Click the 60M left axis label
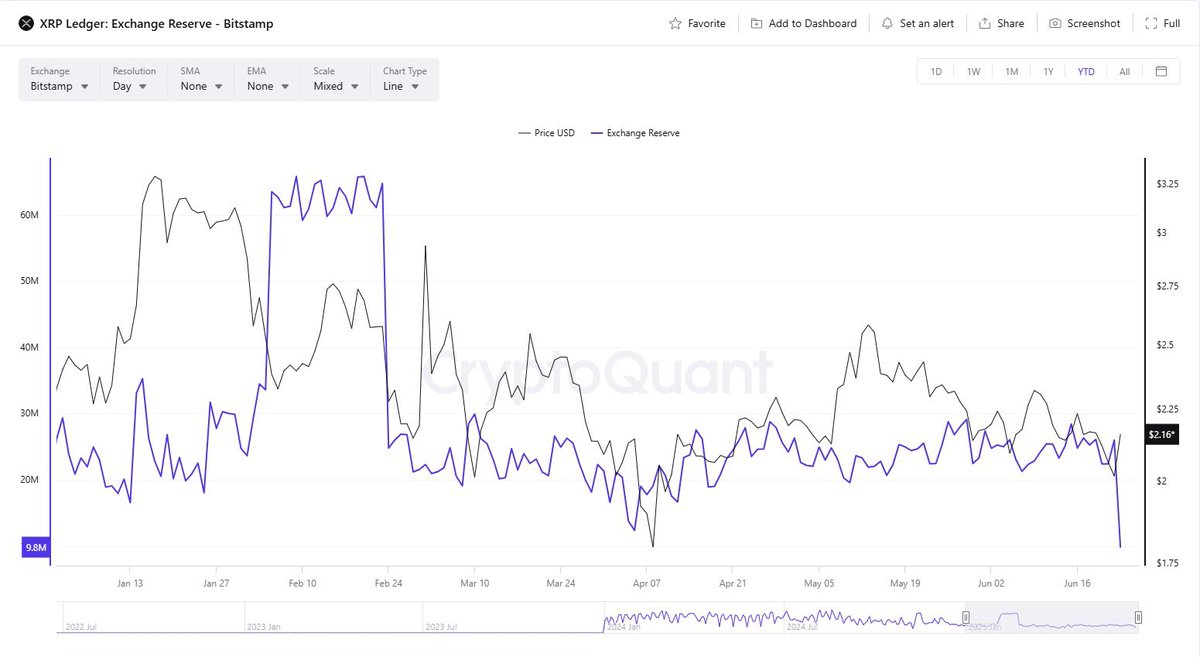The image size is (1200, 657). [28, 215]
